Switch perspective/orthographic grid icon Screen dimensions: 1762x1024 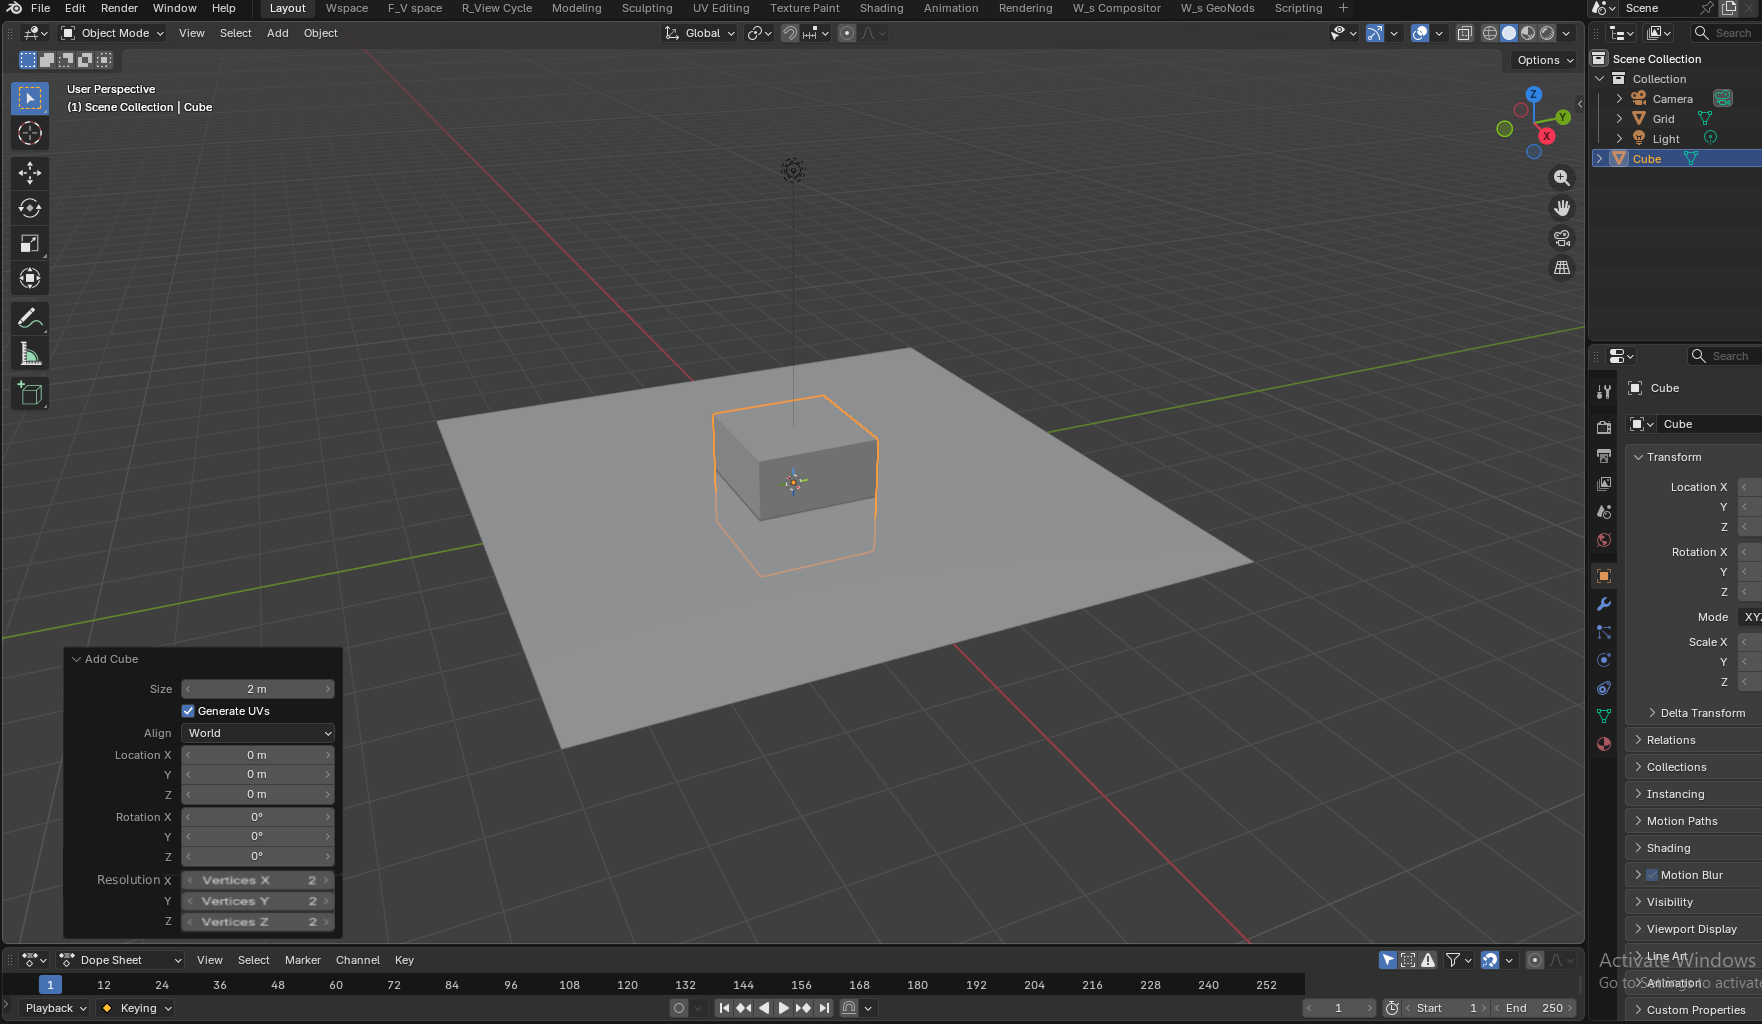(1561, 268)
